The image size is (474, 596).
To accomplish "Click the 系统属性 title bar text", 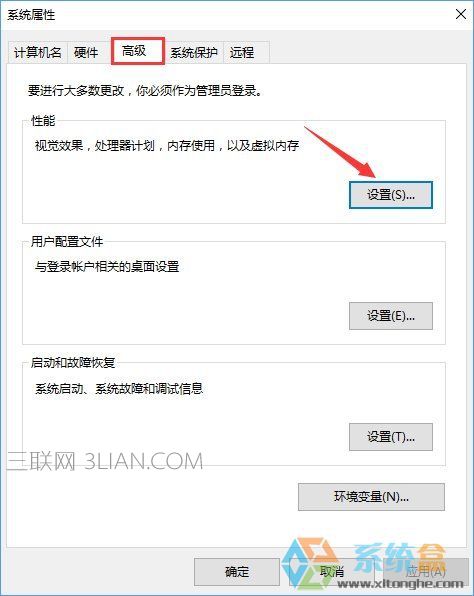I will (x=31, y=15).
